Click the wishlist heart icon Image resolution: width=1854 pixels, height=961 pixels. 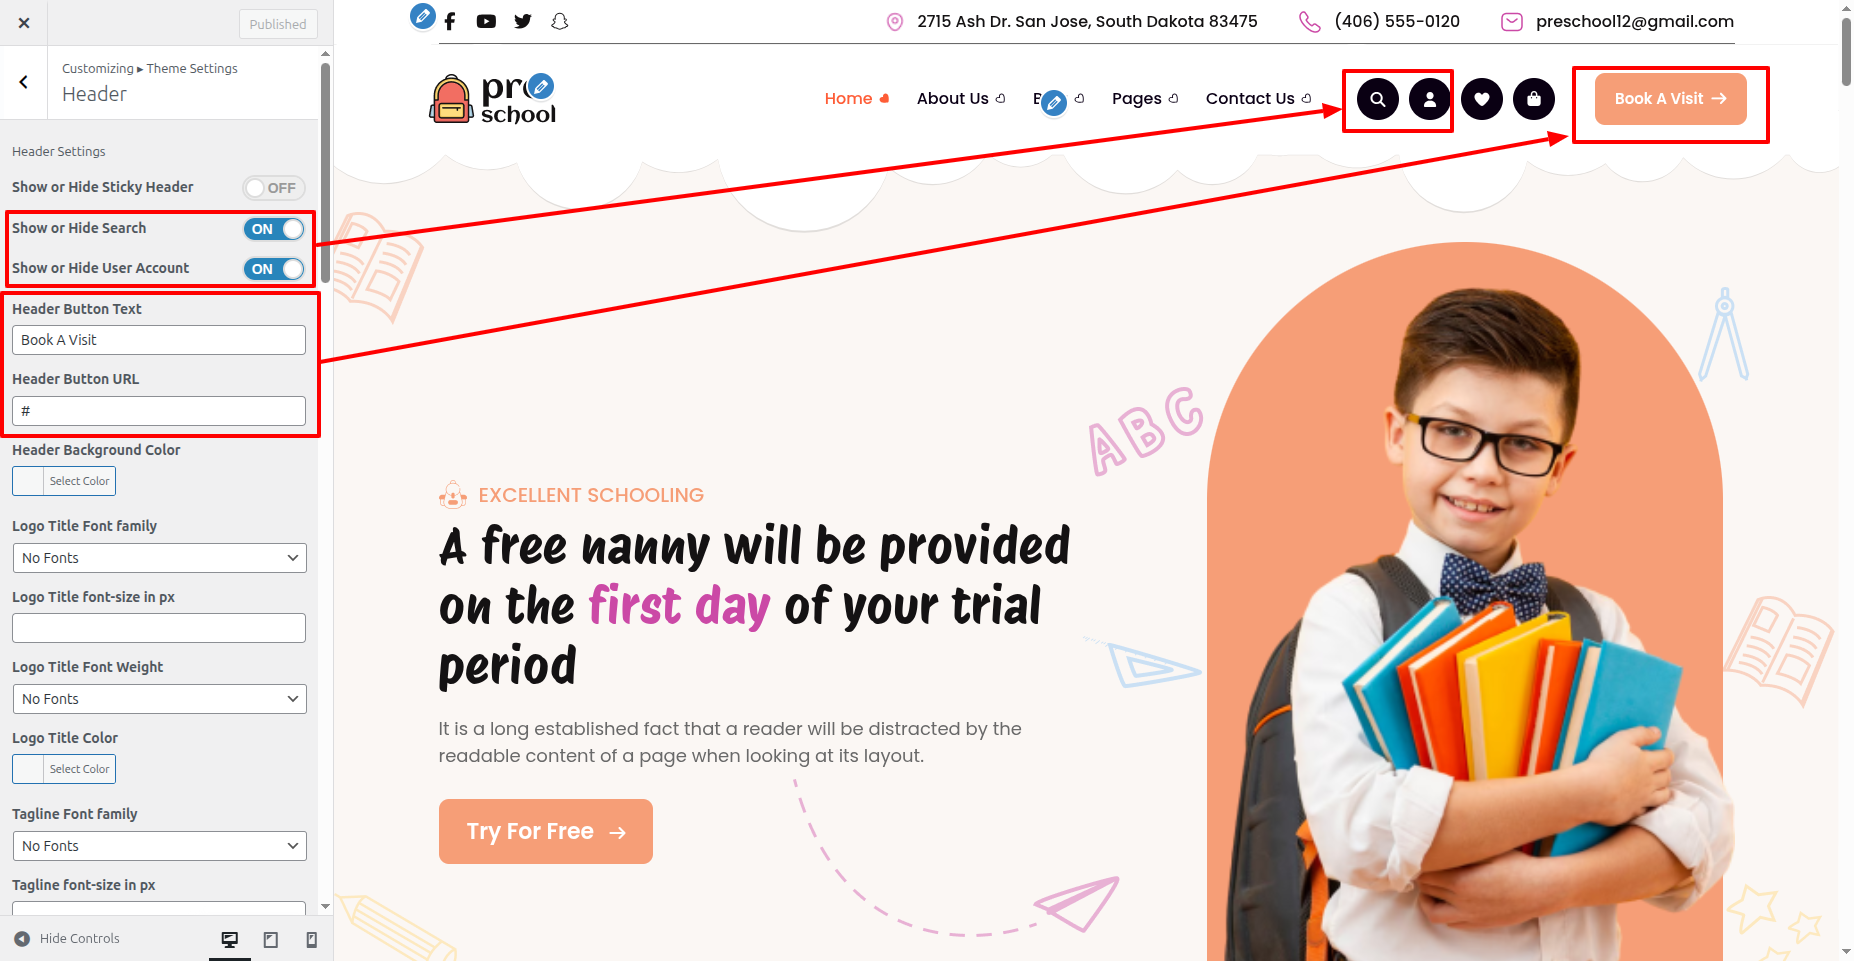(x=1482, y=99)
